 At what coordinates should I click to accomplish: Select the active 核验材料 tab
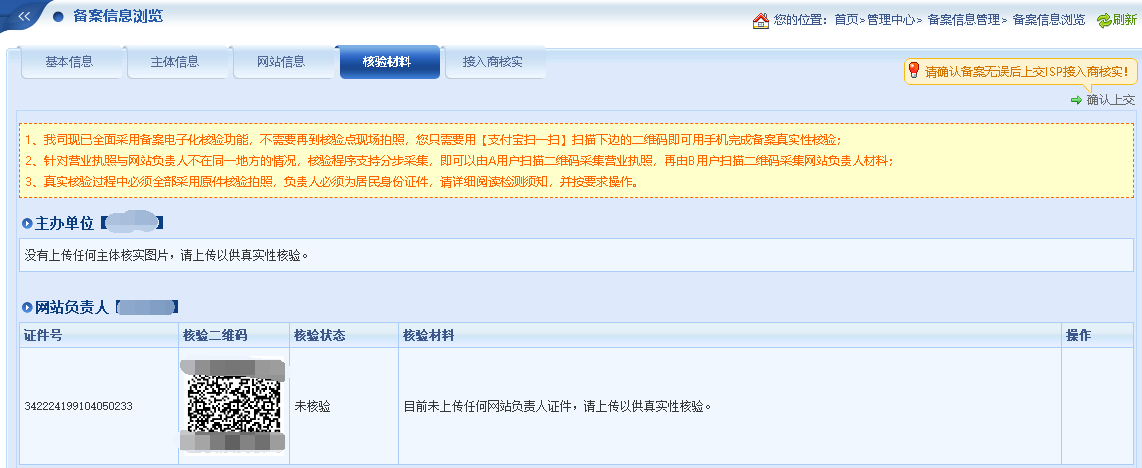click(x=387, y=62)
